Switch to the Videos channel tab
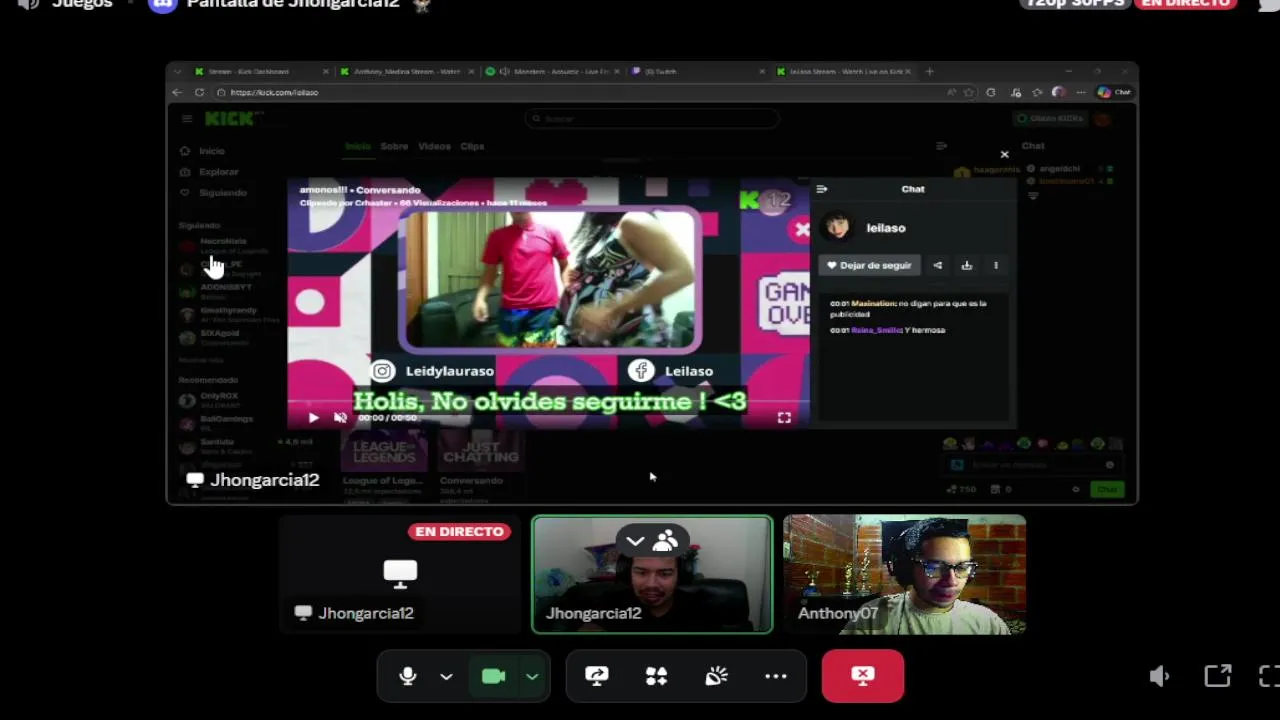This screenshot has height=720, width=1280. click(x=434, y=146)
